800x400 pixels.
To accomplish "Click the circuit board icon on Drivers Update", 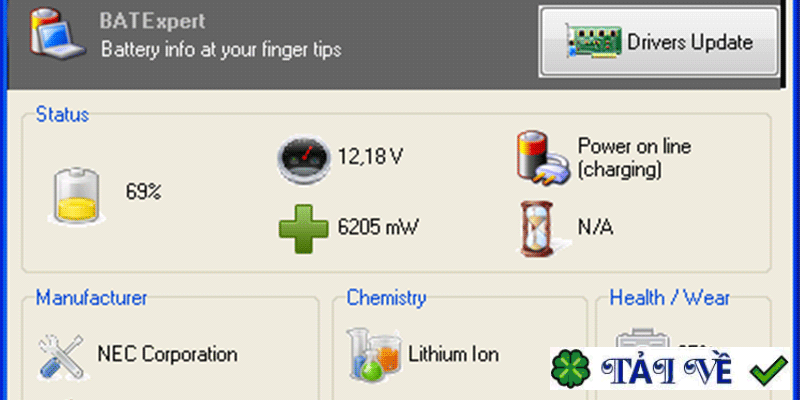I will coord(594,42).
